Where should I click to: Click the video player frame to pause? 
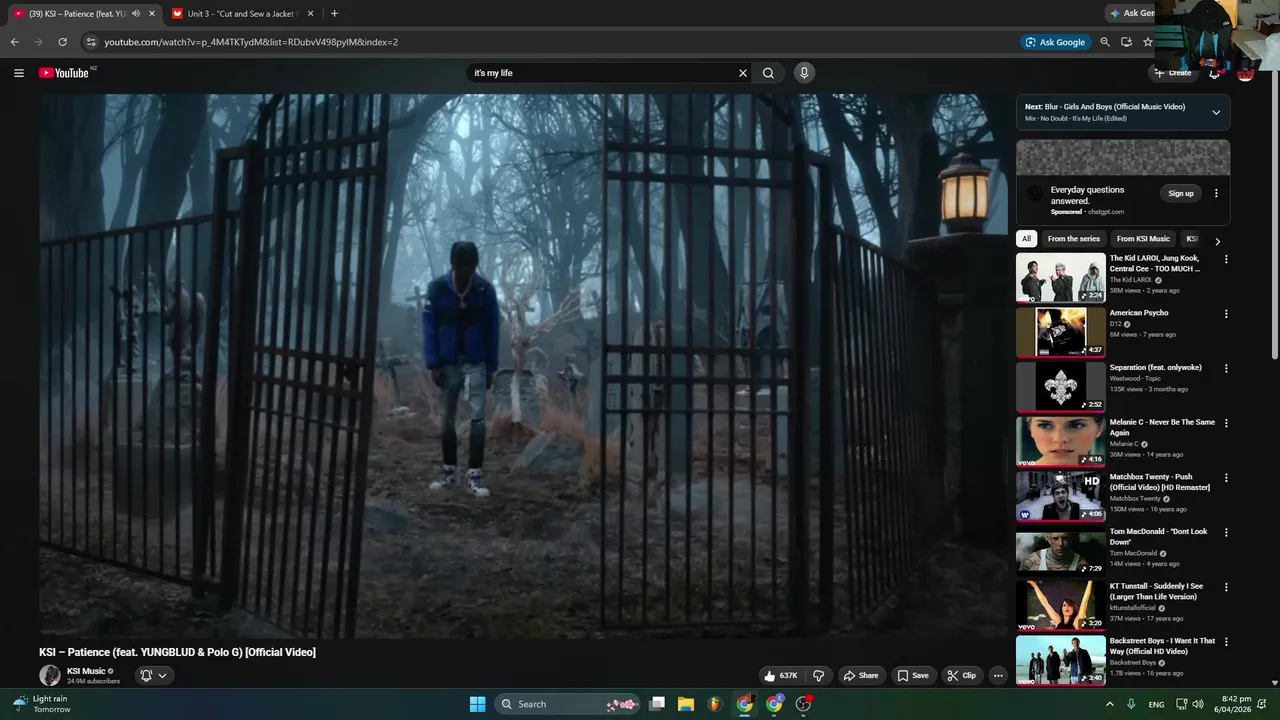coord(523,366)
